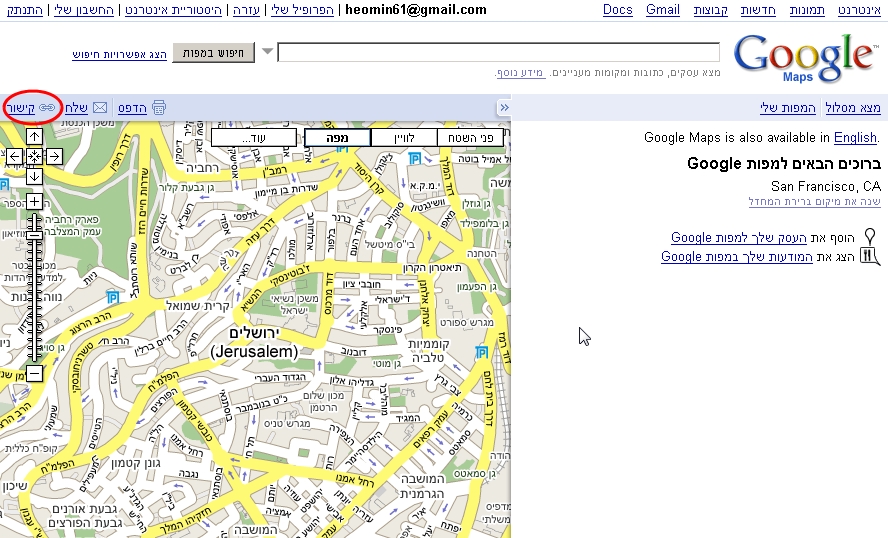This screenshot has height=538, width=888.
Task: Click the שלח send link
Action: coord(76,108)
